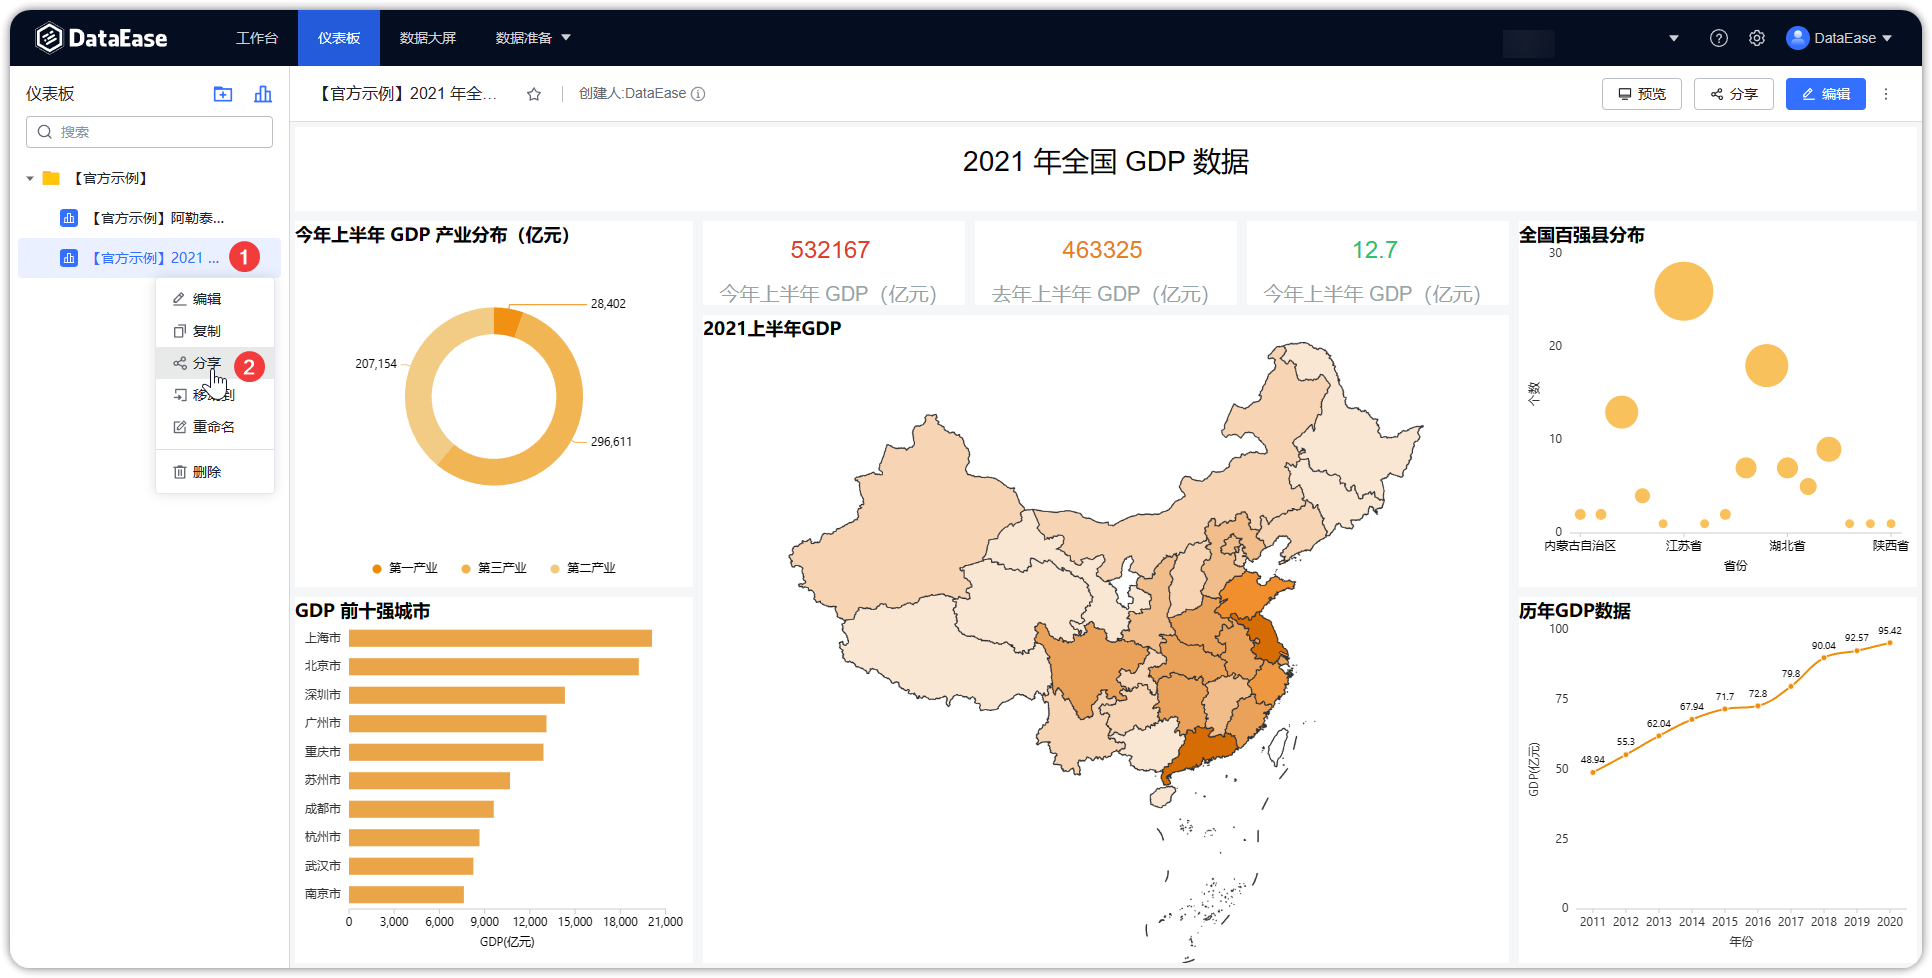Open the more options menu beside 编辑 button

click(1886, 93)
